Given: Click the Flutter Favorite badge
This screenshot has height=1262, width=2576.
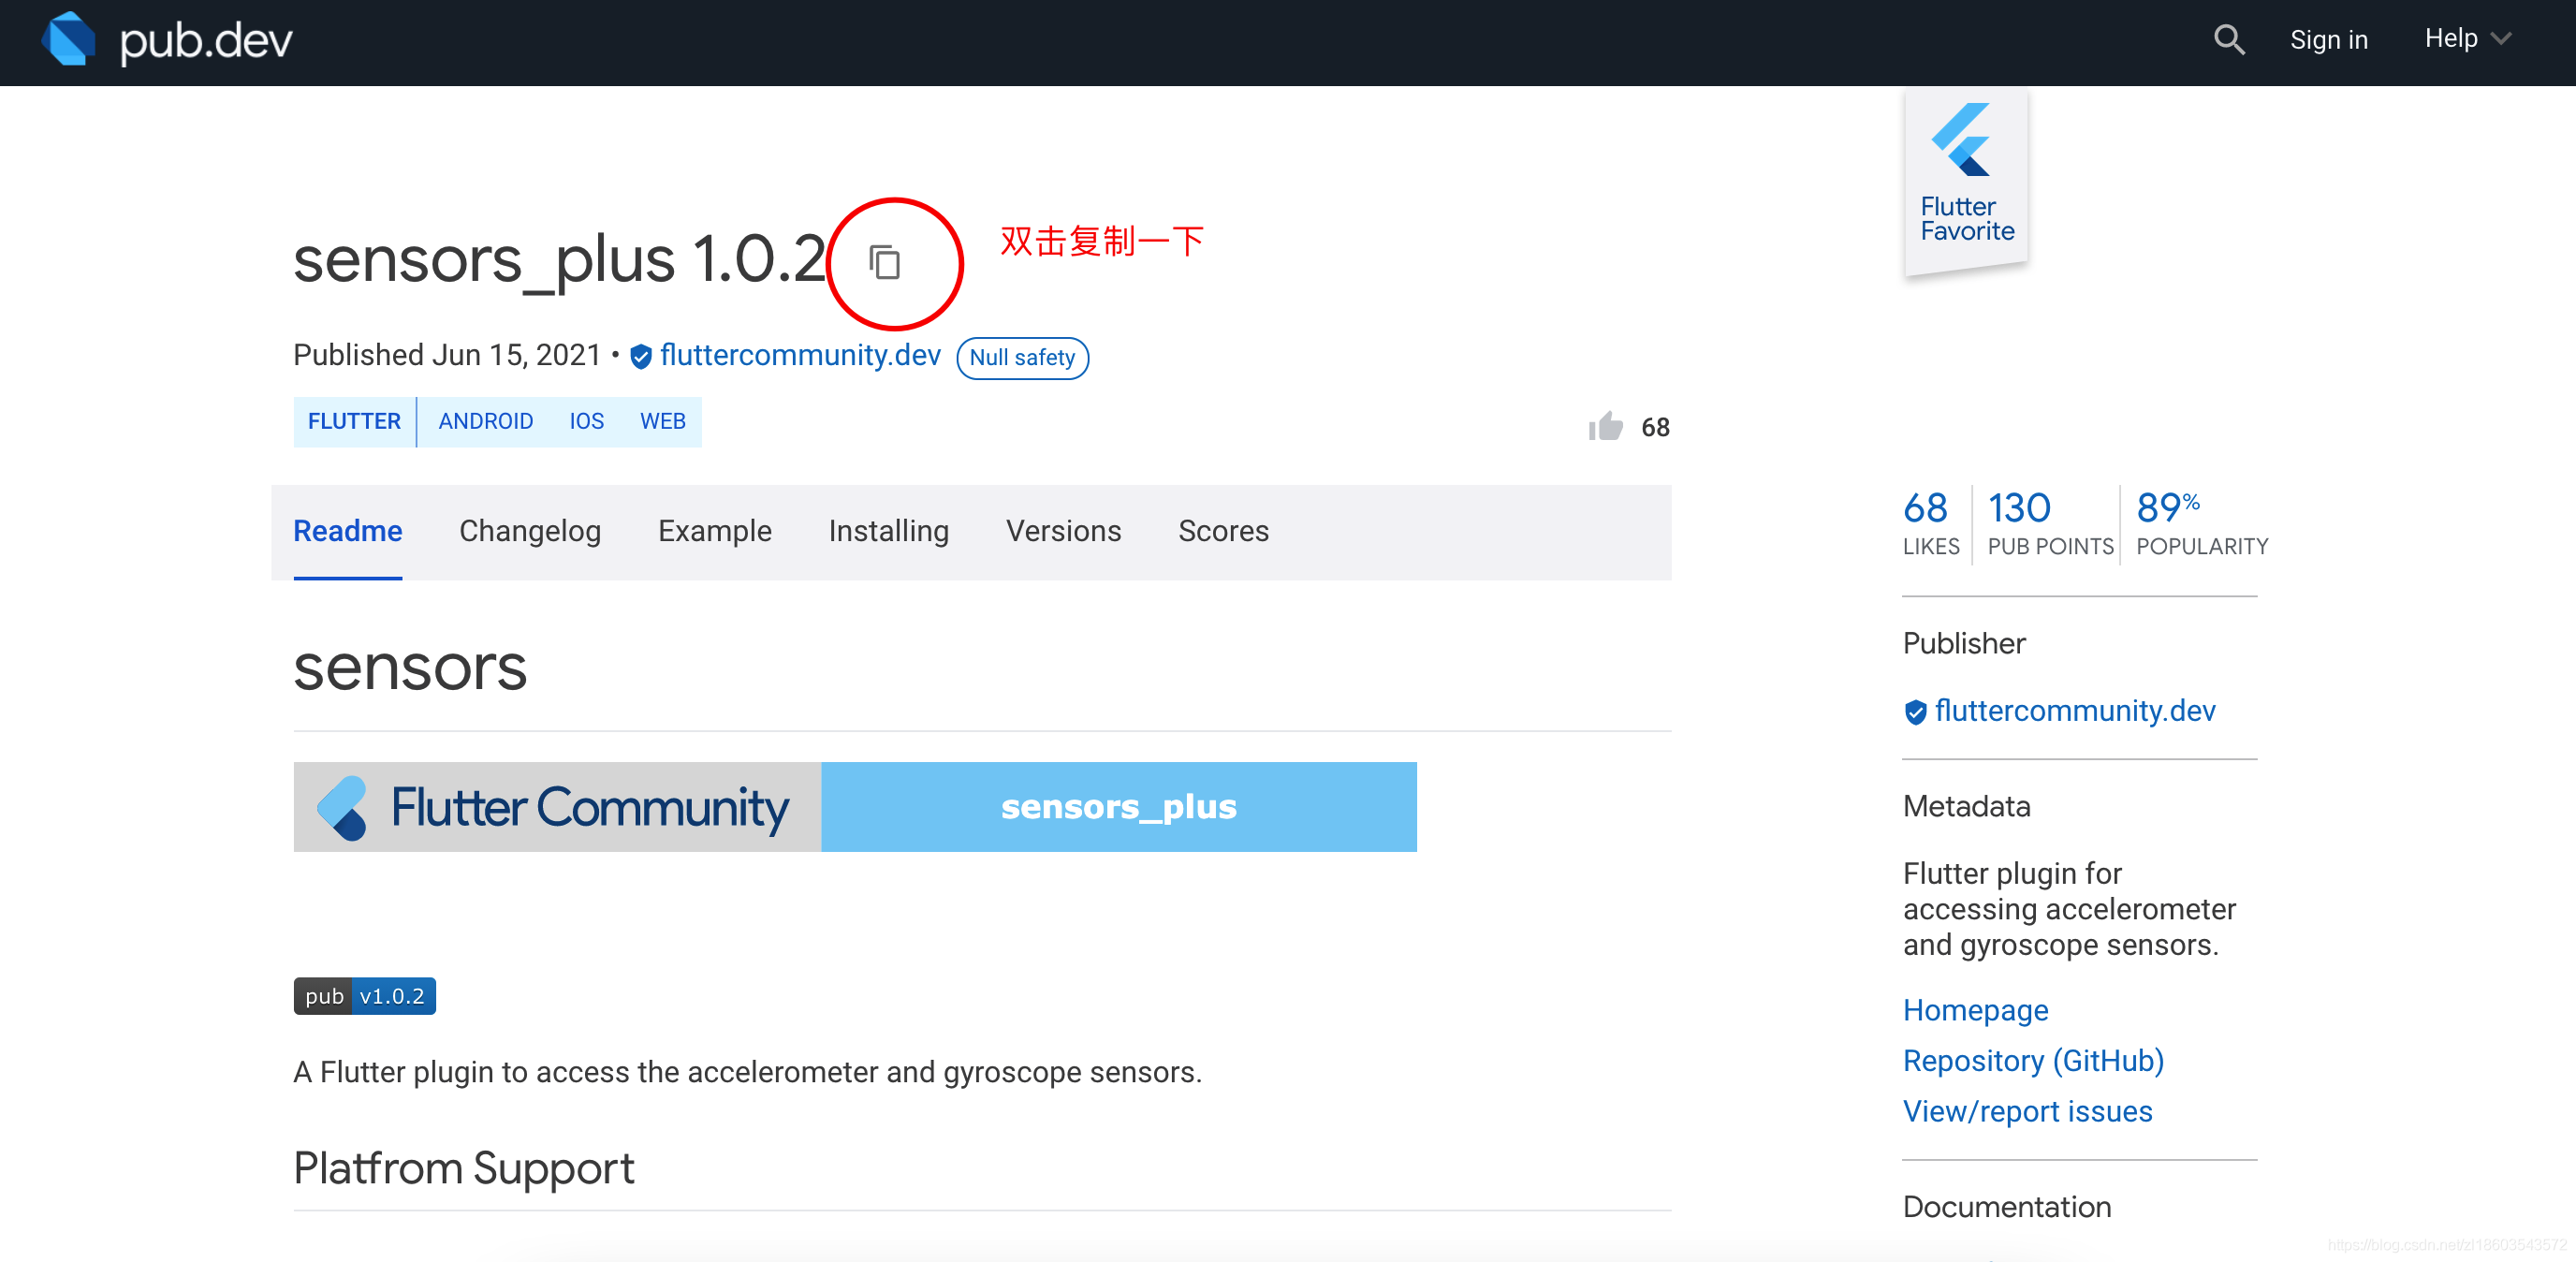Looking at the screenshot, I should point(1966,182).
